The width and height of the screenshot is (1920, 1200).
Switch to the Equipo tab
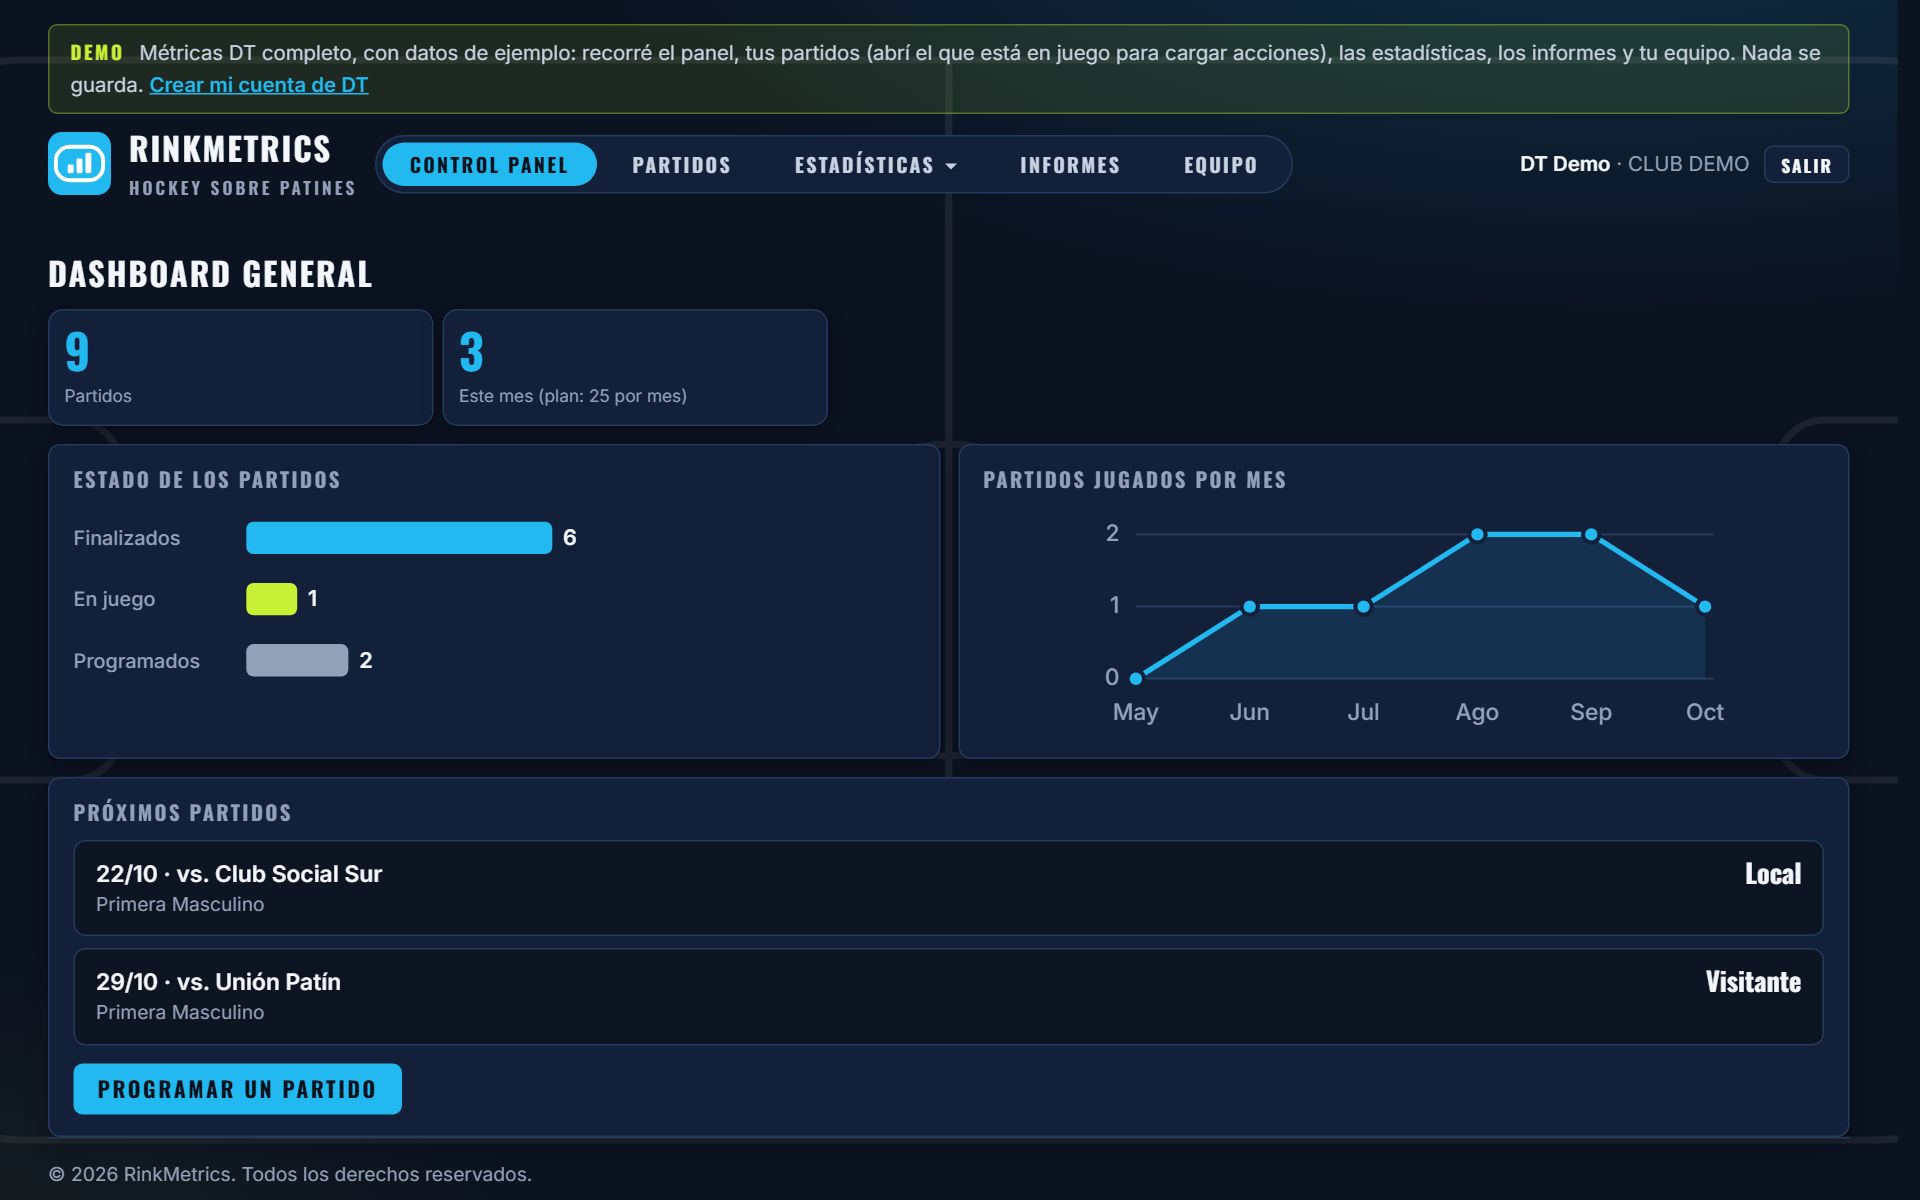tap(1220, 165)
